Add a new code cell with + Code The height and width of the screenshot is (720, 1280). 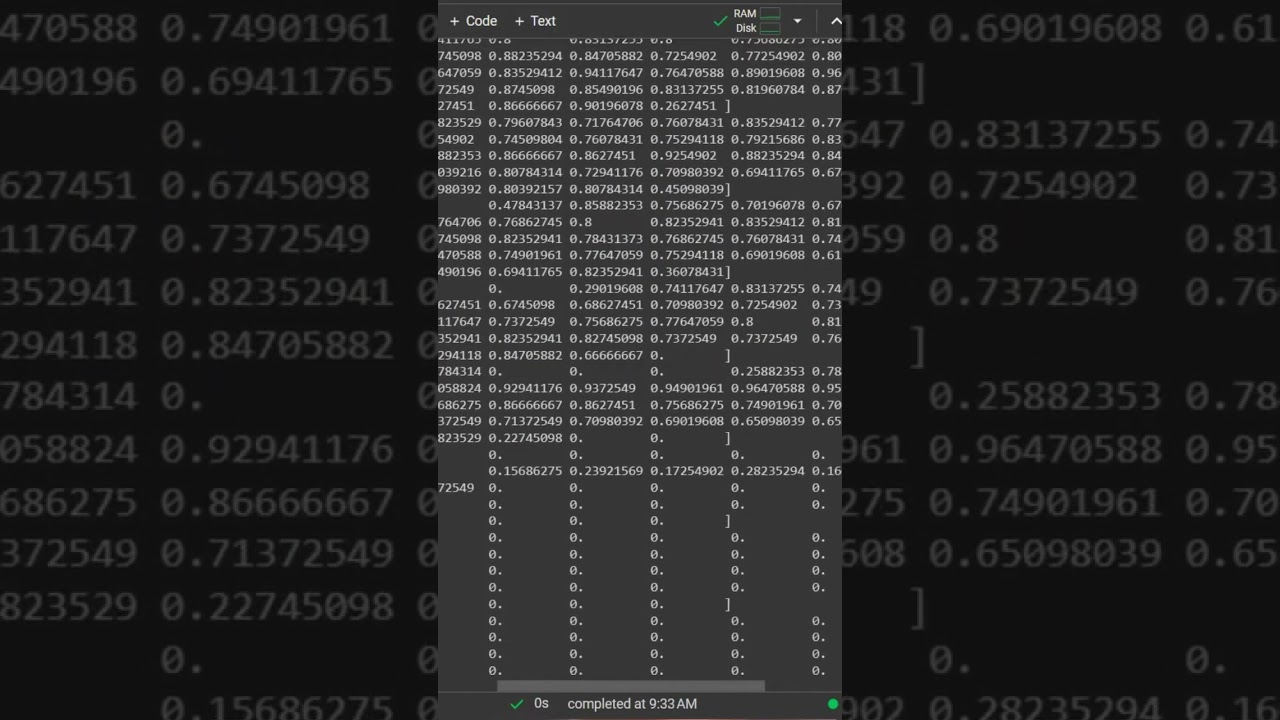(473, 21)
